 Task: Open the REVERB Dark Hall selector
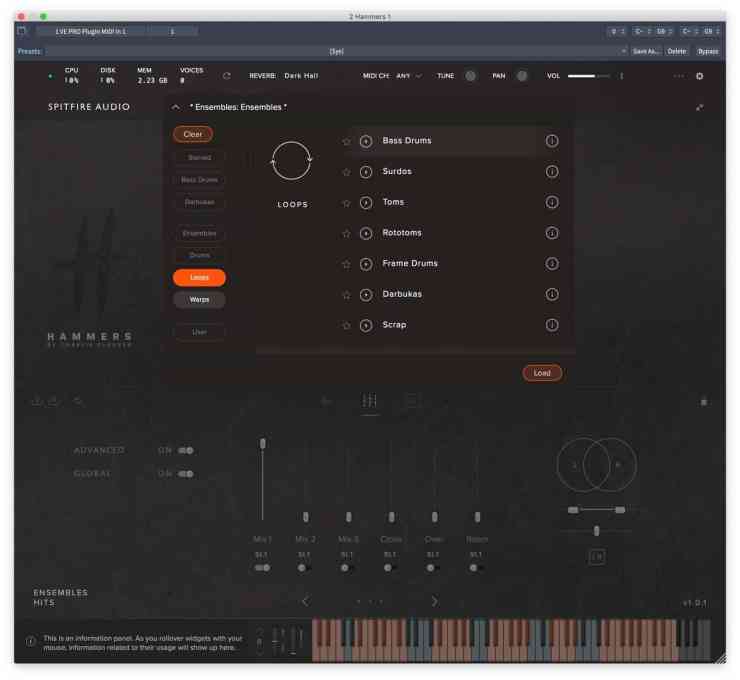click(x=301, y=76)
